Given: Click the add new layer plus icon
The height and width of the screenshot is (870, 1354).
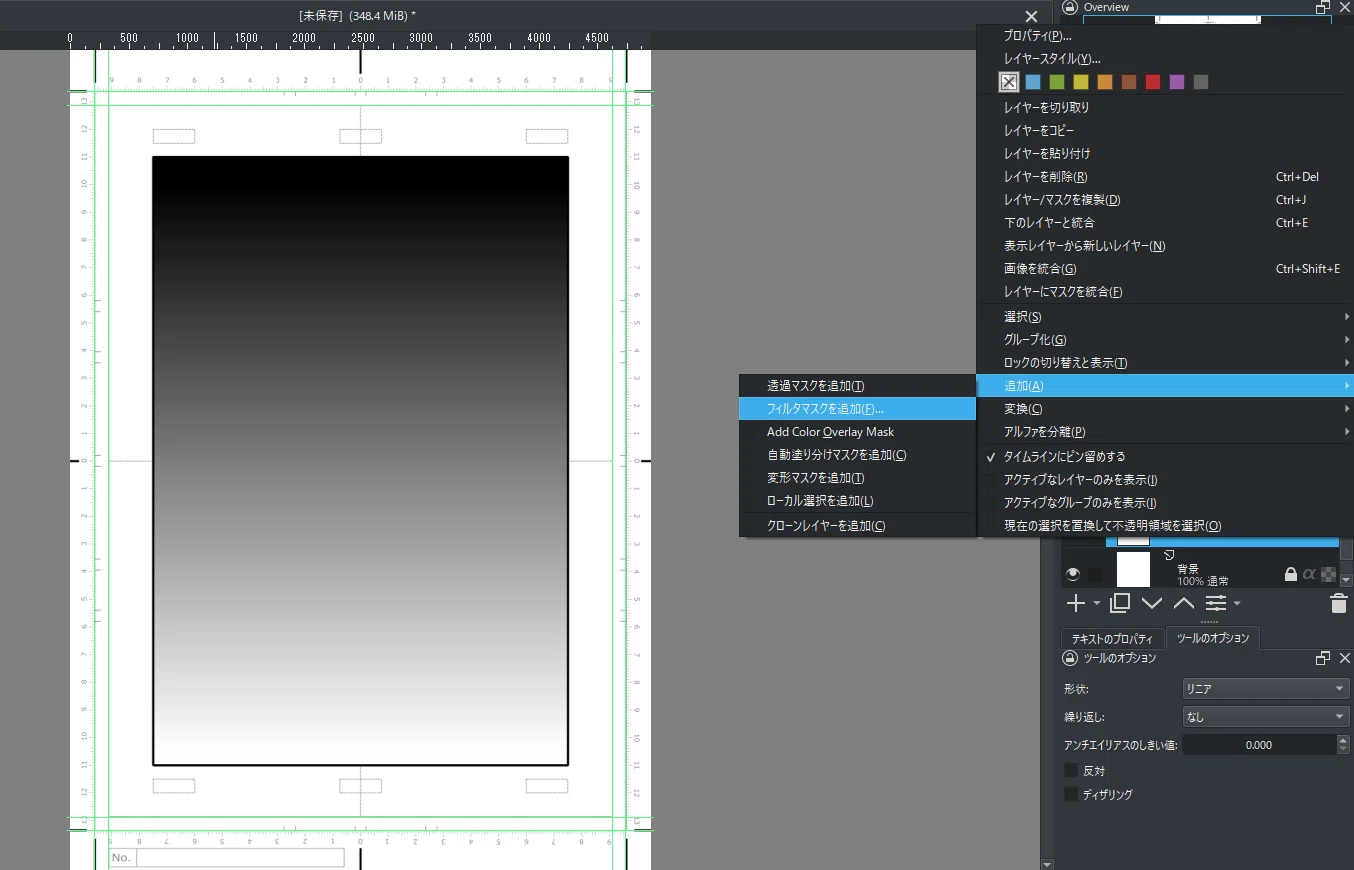Looking at the screenshot, I should click(1076, 603).
